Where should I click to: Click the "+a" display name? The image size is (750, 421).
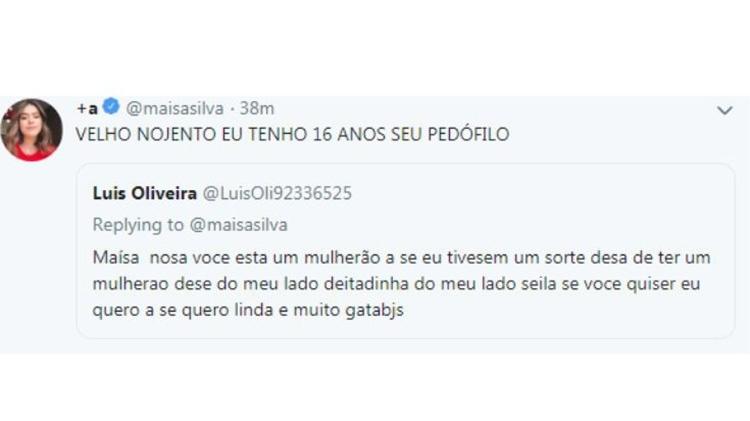(90, 108)
